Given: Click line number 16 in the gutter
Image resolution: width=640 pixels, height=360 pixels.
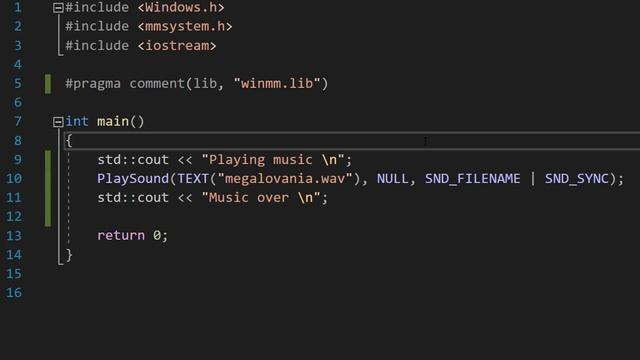Looking at the screenshot, I should click(14, 293).
